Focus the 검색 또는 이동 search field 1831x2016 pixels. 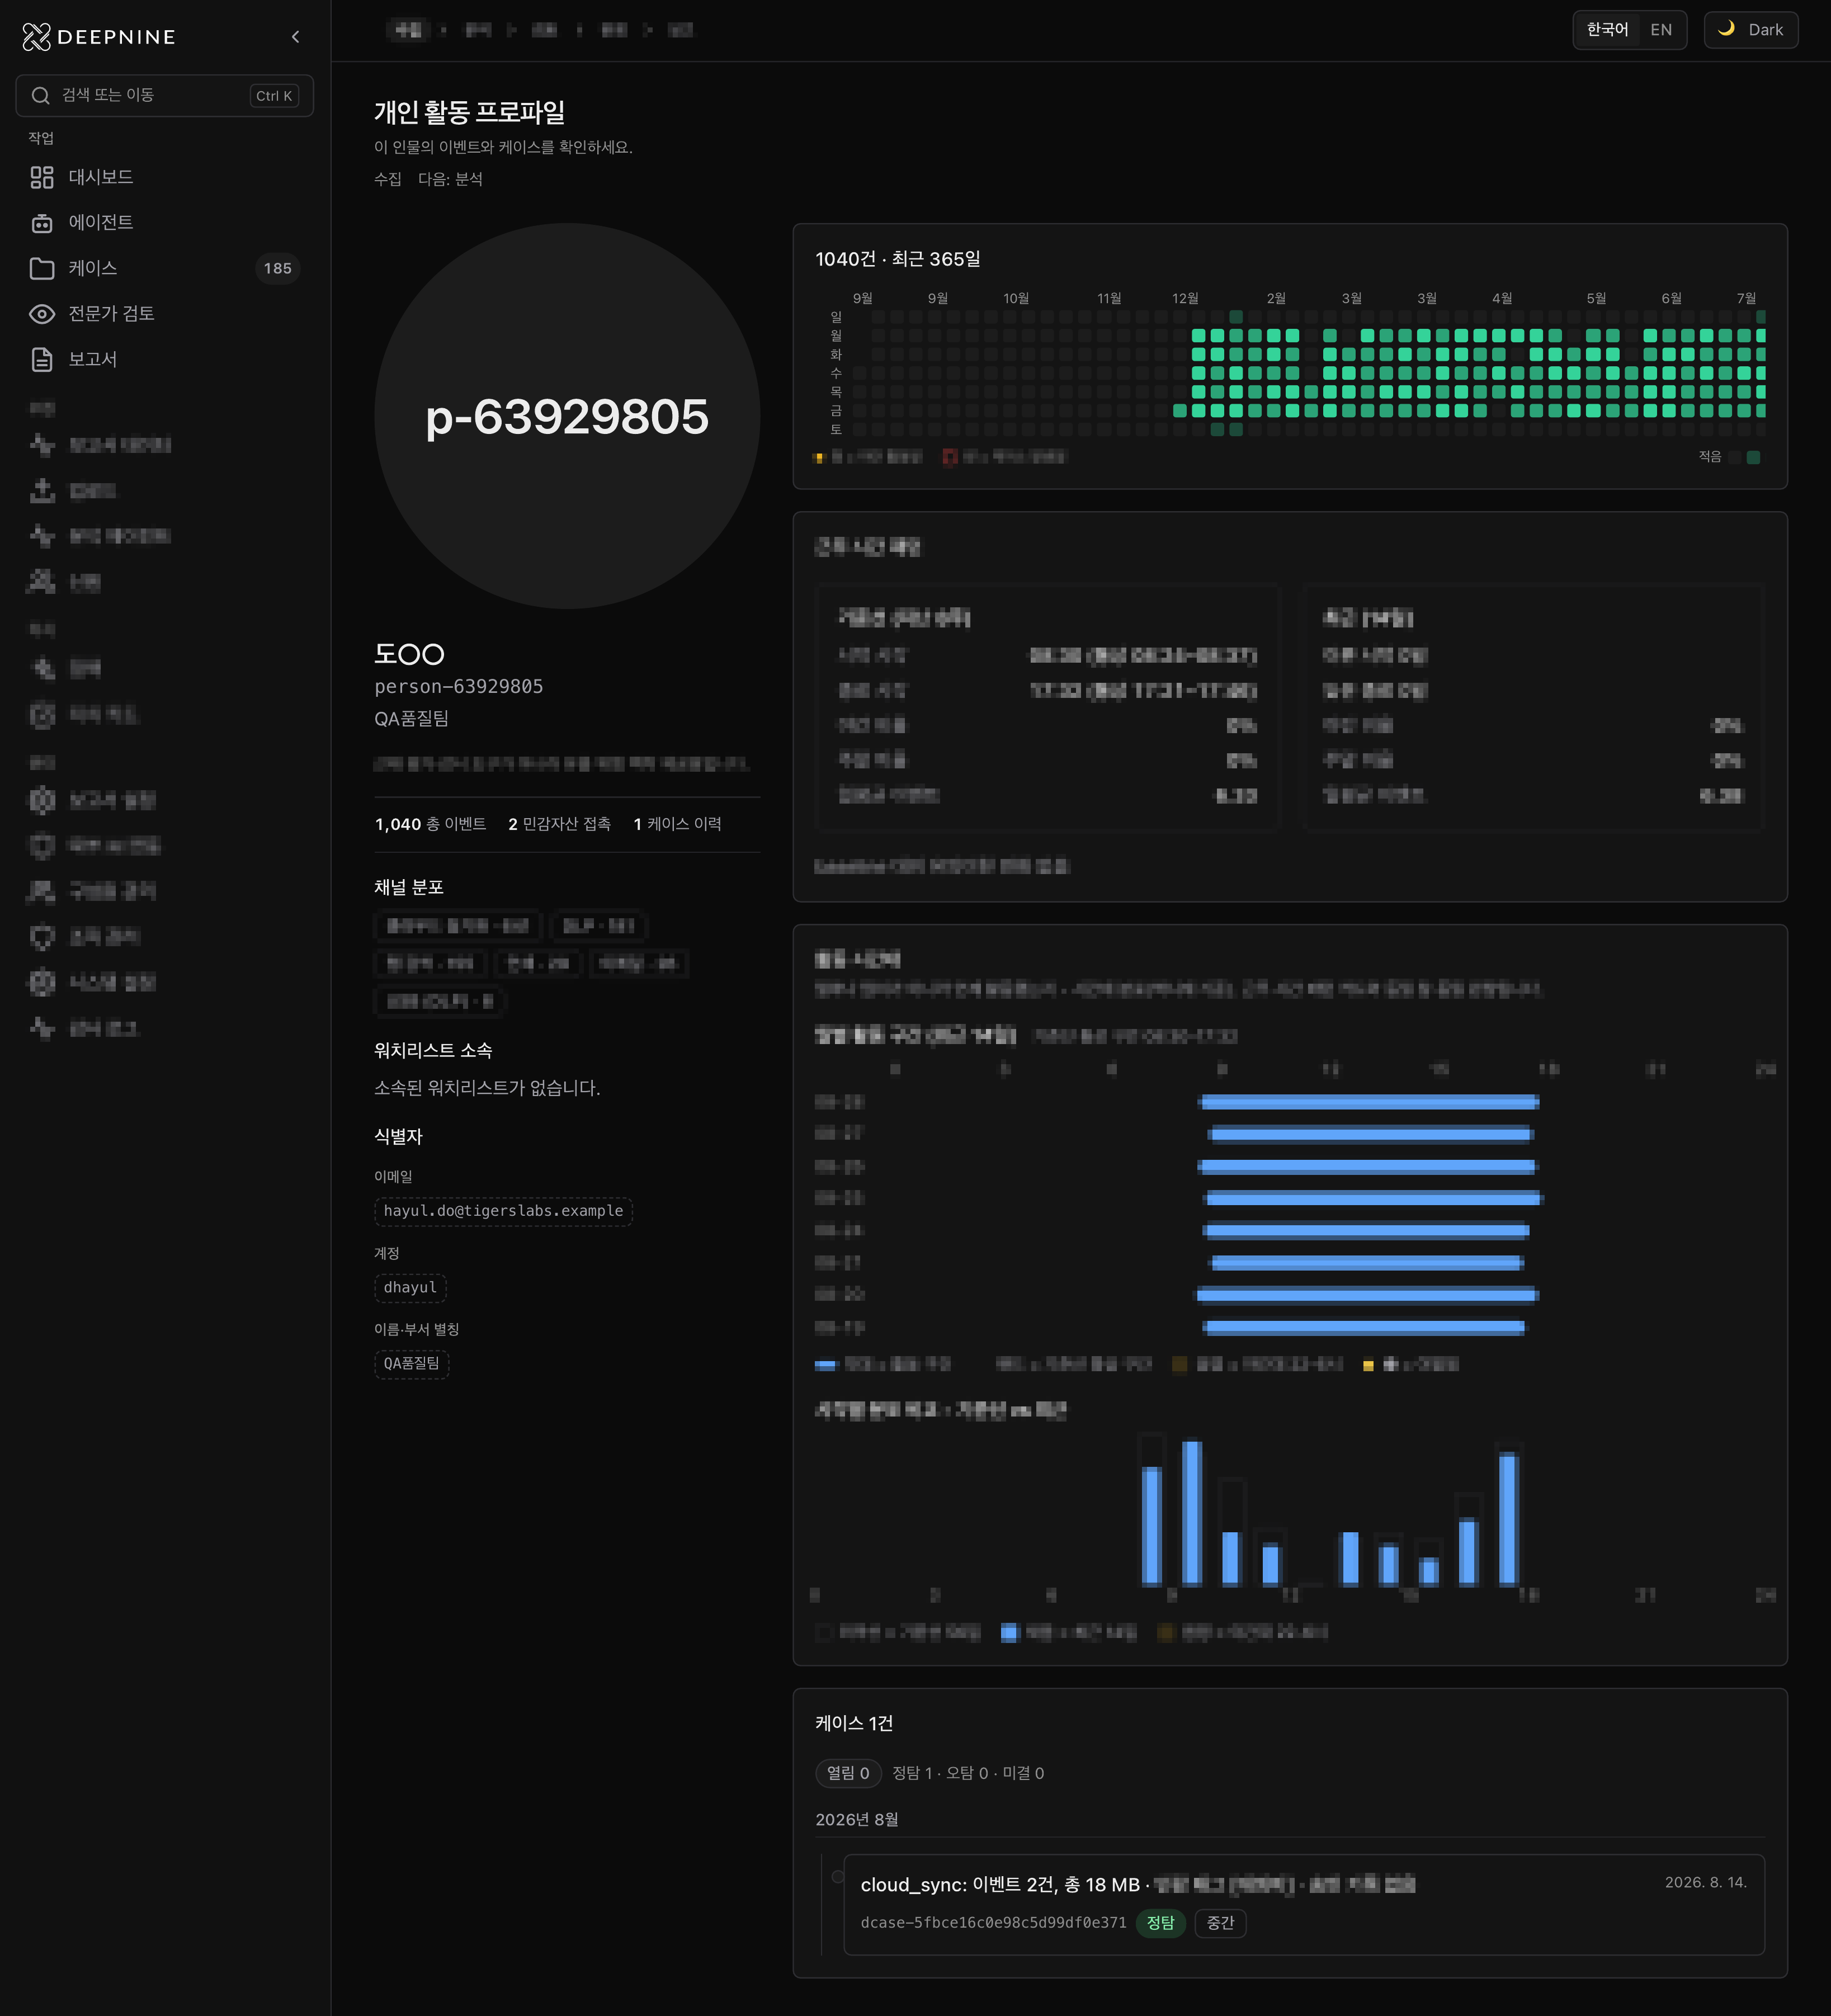pos(165,95)
